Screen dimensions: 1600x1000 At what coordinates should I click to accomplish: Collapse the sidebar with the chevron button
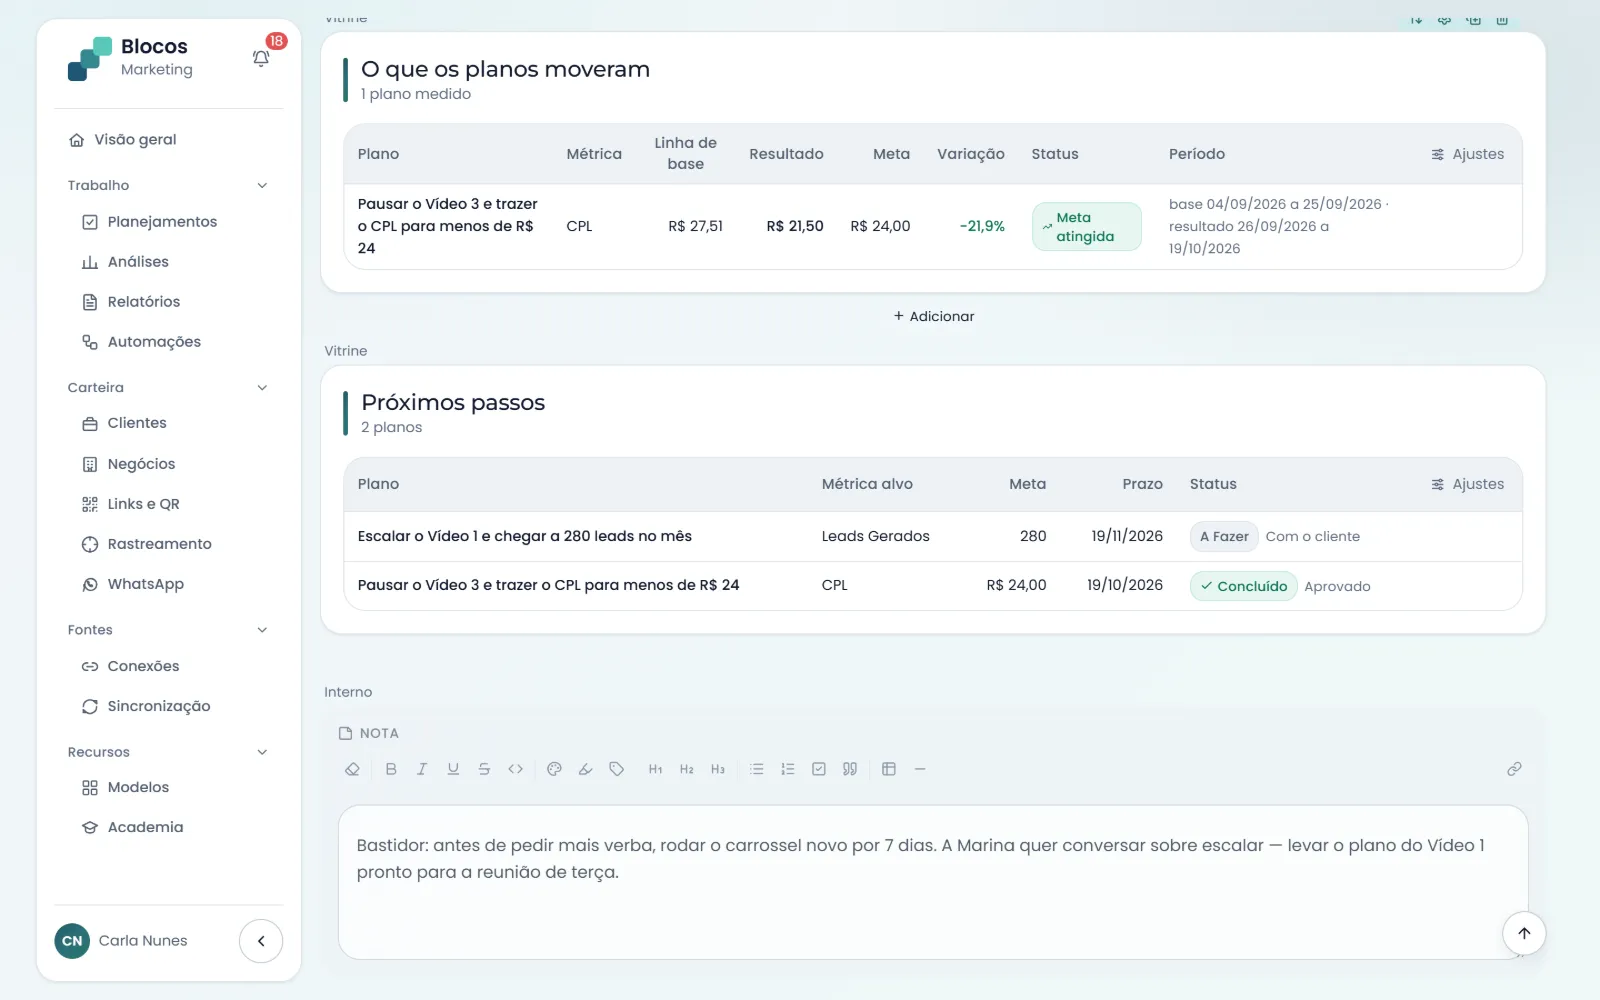pyautogui.click(x=261, y=941)
